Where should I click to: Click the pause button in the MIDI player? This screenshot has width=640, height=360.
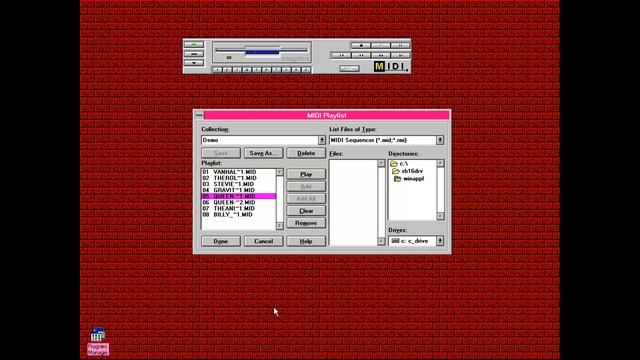coord(400,45)
